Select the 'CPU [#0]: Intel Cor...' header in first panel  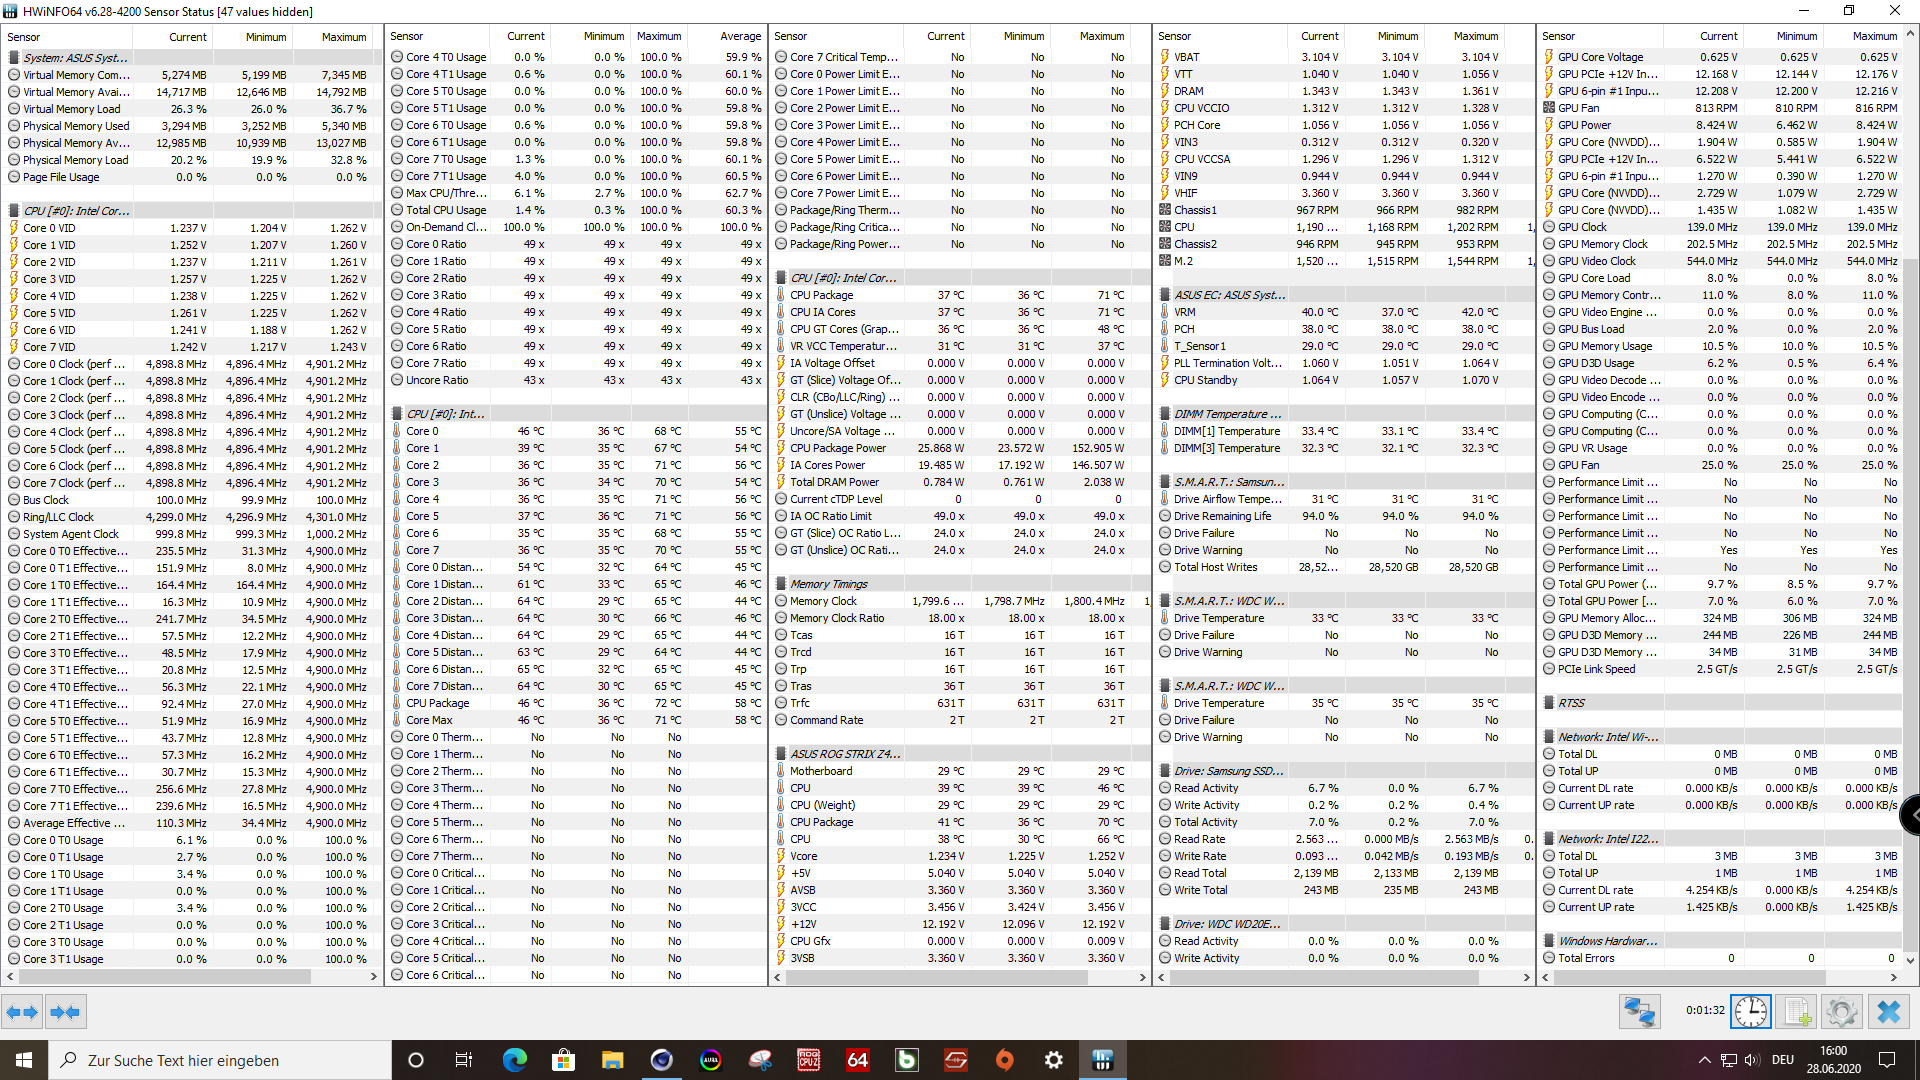pyautogui.click(x=193, y=211)
